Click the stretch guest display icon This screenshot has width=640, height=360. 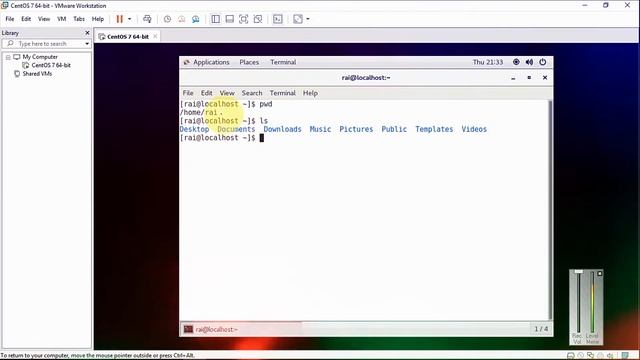(x=298, y=19)
